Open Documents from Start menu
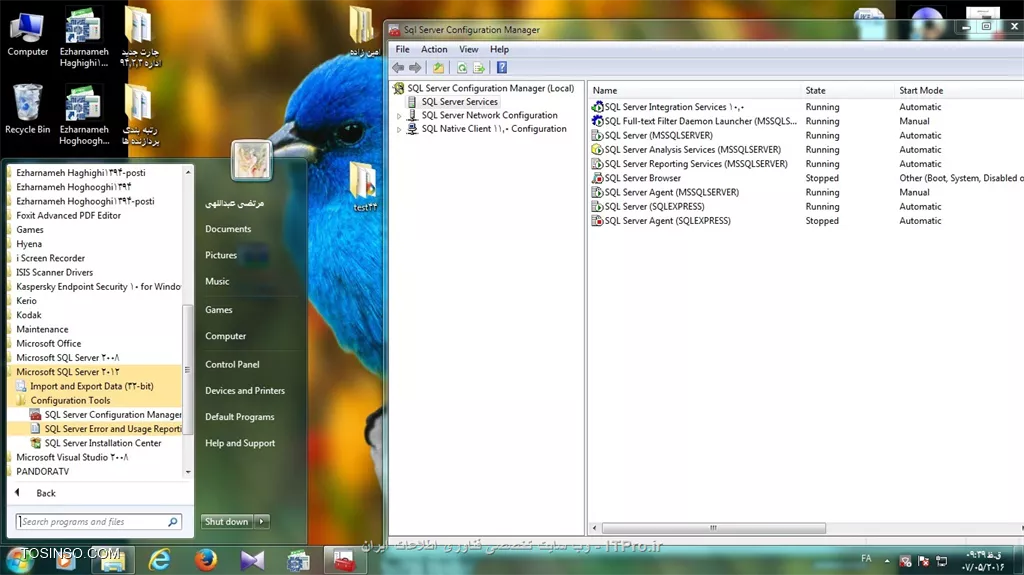Screen dimensions: 1024x575 pyautogui.click(x=228, y=229)
